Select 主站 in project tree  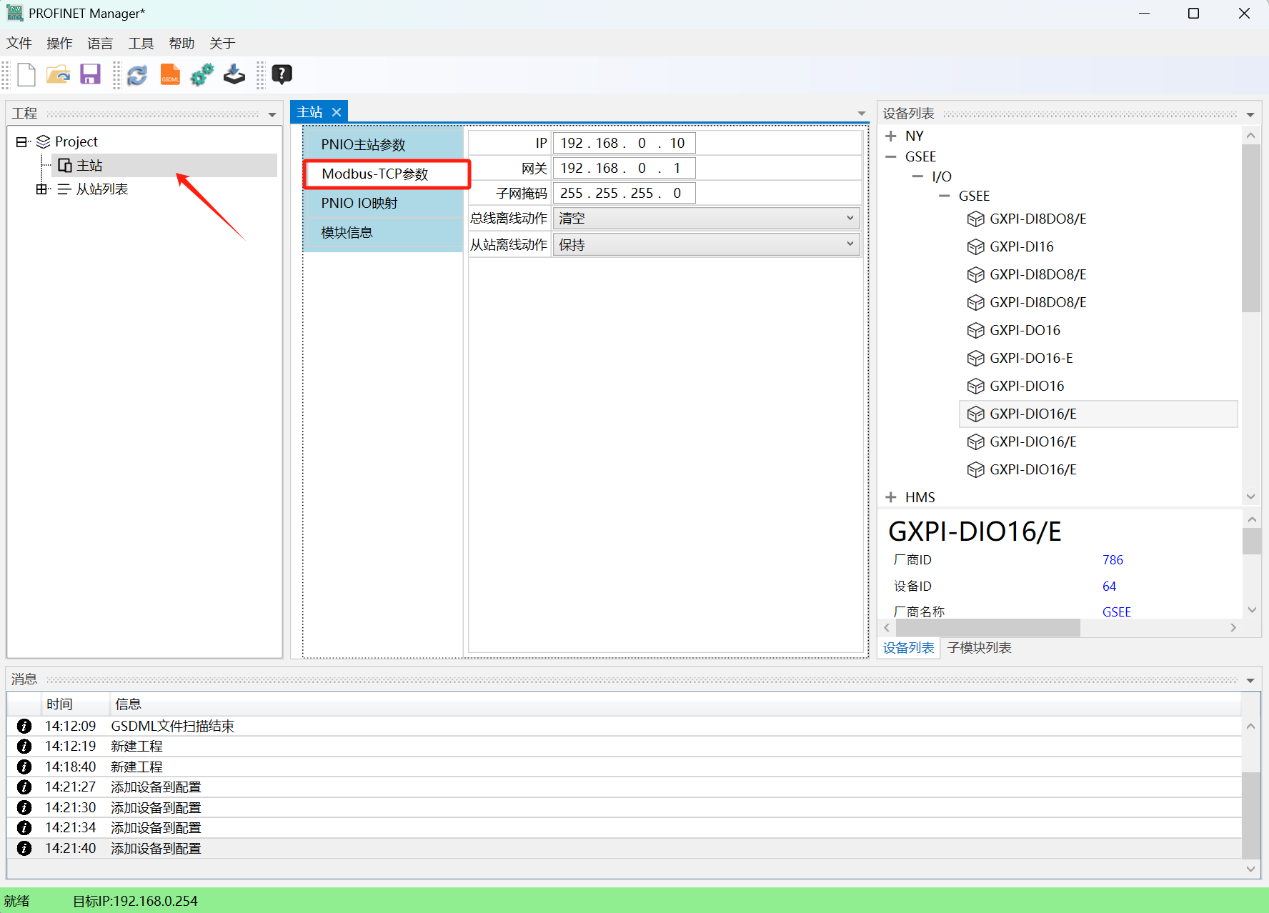[89, 165]
